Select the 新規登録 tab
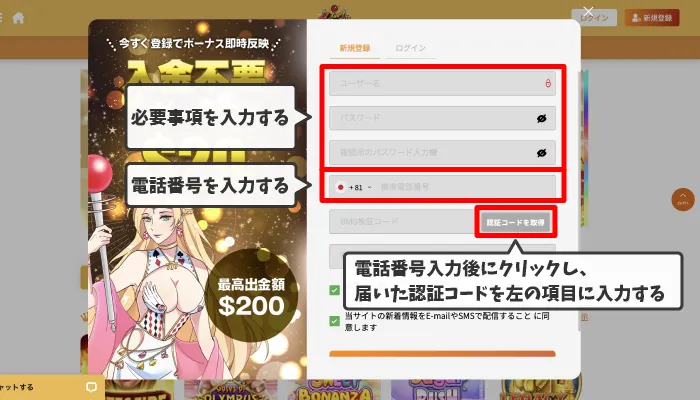 tap(355, 48)
